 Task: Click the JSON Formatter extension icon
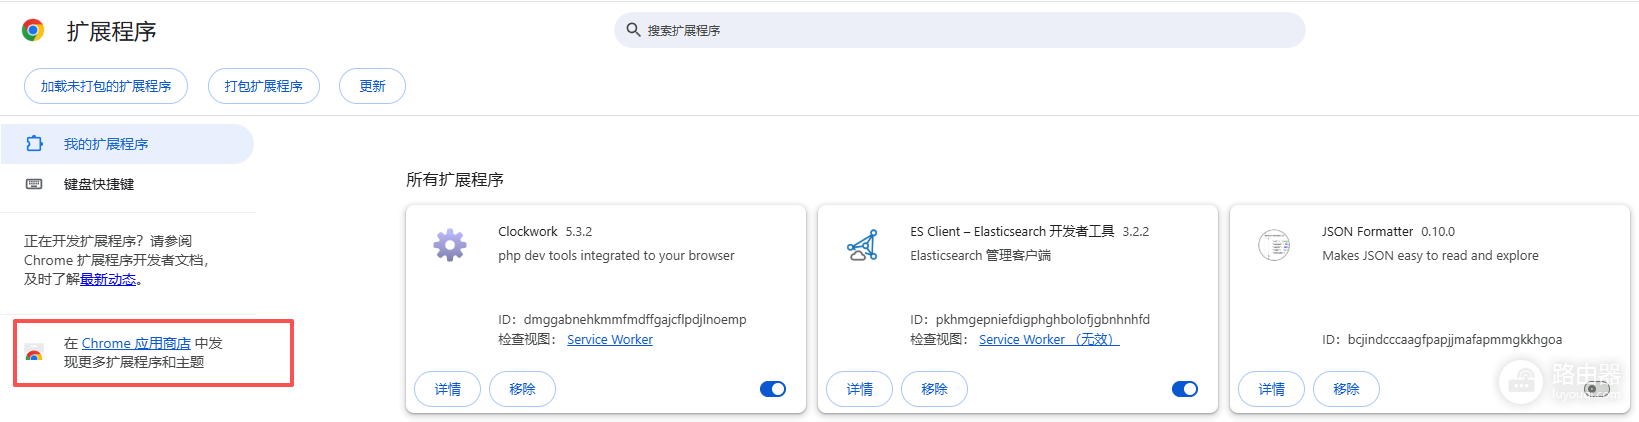pyautogui.click(x=1274, y=245)
